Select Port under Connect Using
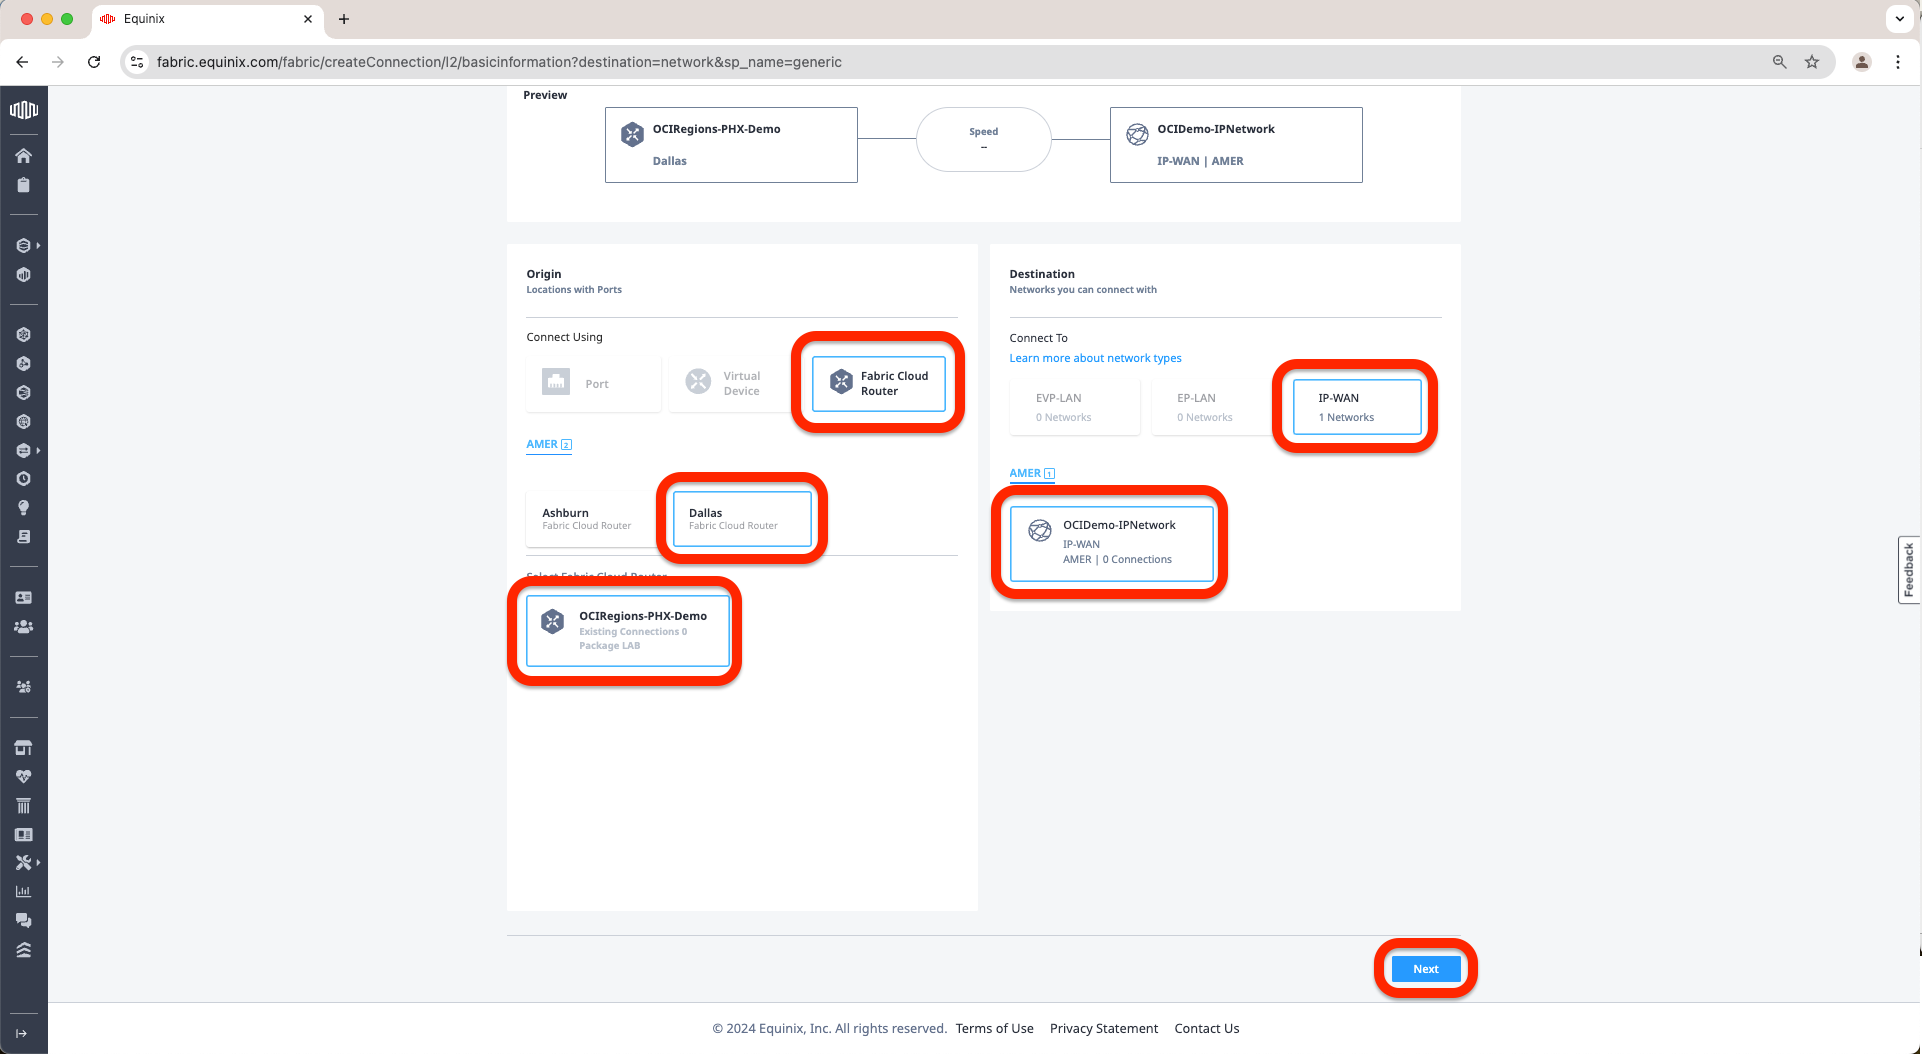1922x1054 pixels. (x=593, y=383)
